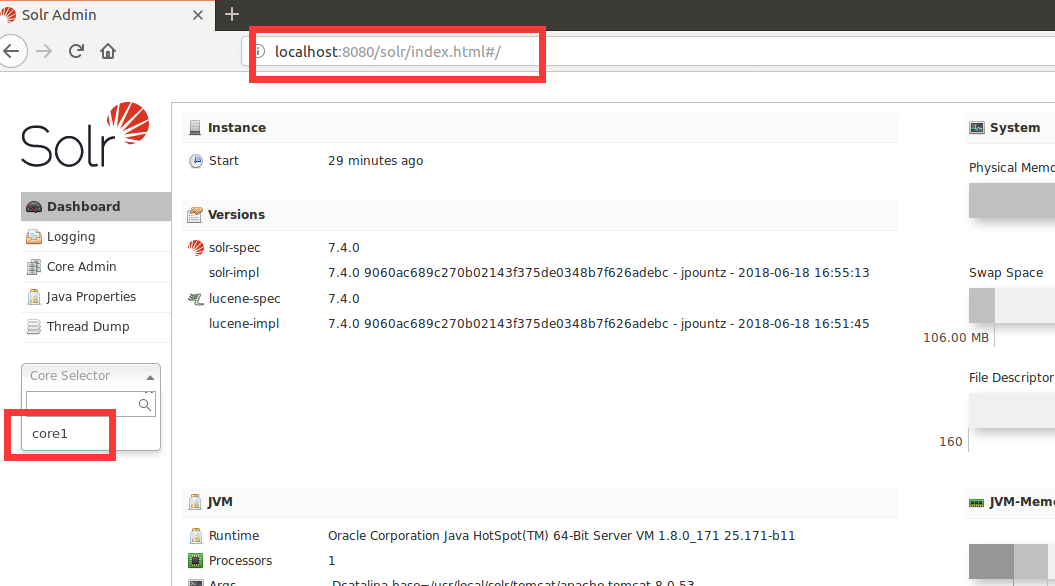Click the Processors value 1
Viewport: 1055px width, 586px height.
tap(332, 560)
